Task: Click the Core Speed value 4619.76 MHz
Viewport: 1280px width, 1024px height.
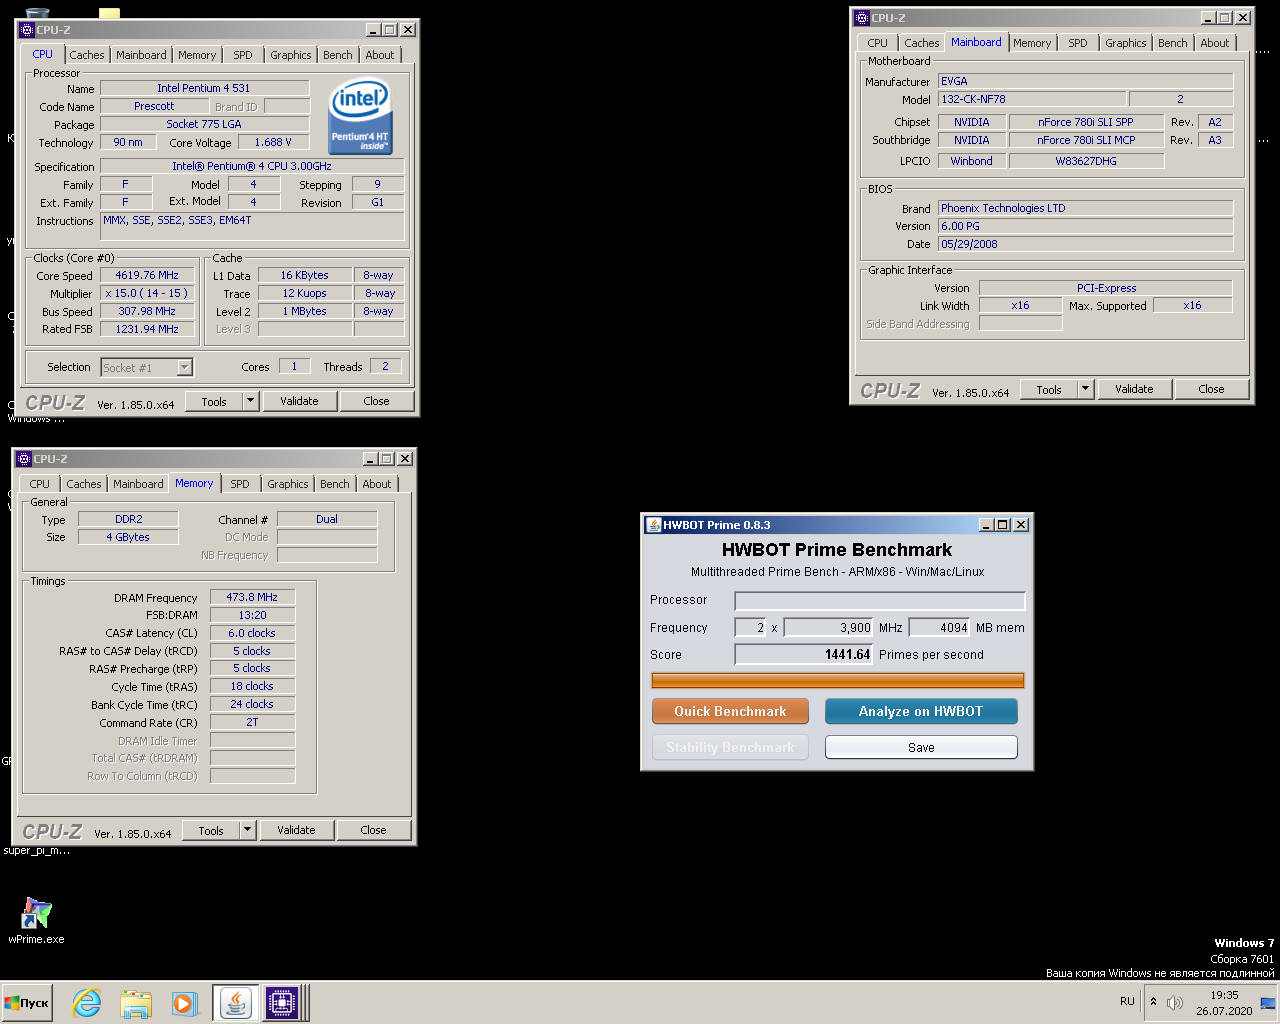Action: pos(147,275)
